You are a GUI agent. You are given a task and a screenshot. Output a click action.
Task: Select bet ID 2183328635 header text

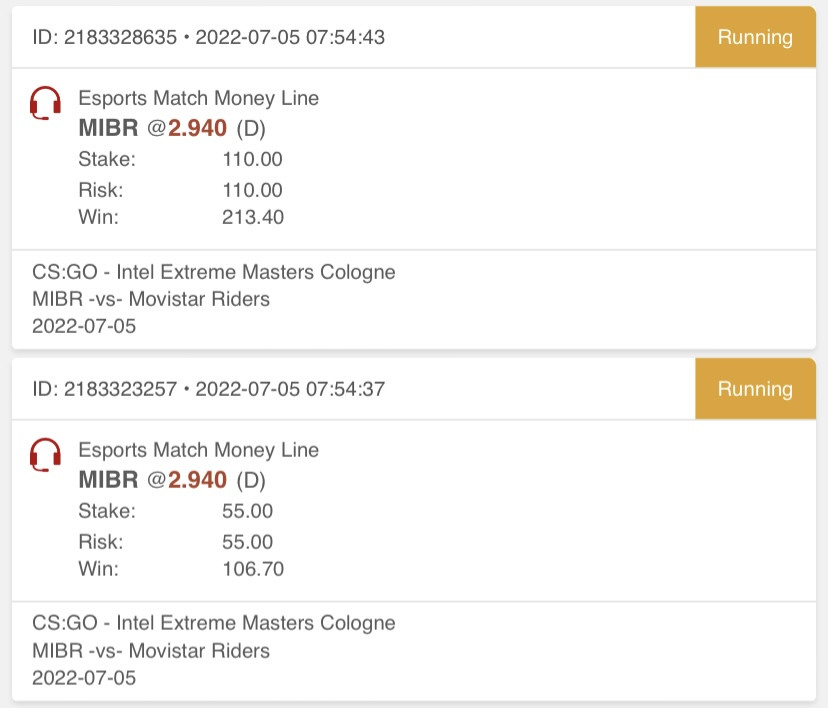tap(209, 37)
